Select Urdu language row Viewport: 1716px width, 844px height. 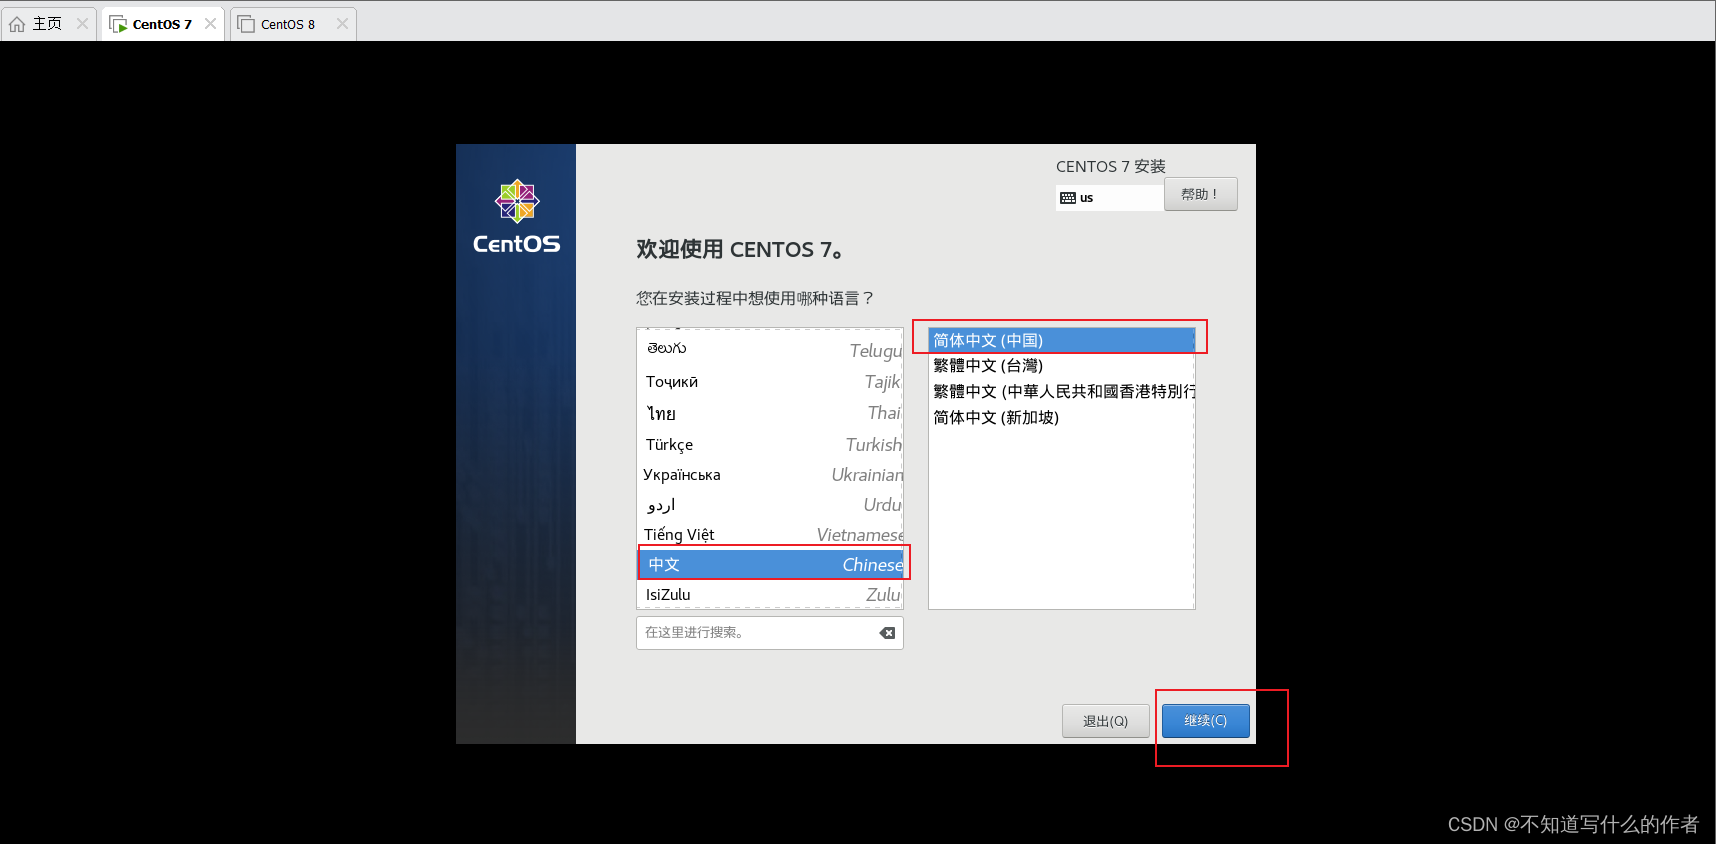770,504
